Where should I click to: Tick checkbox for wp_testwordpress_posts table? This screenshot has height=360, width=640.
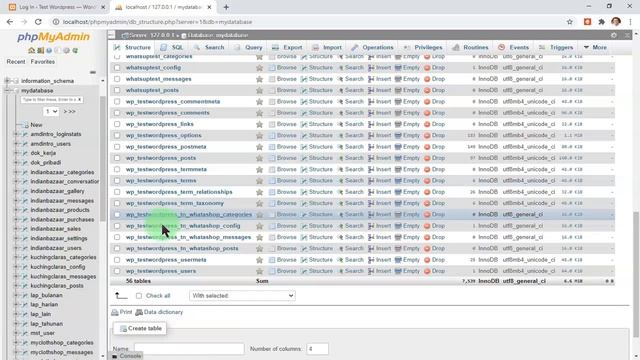[117, 158]
